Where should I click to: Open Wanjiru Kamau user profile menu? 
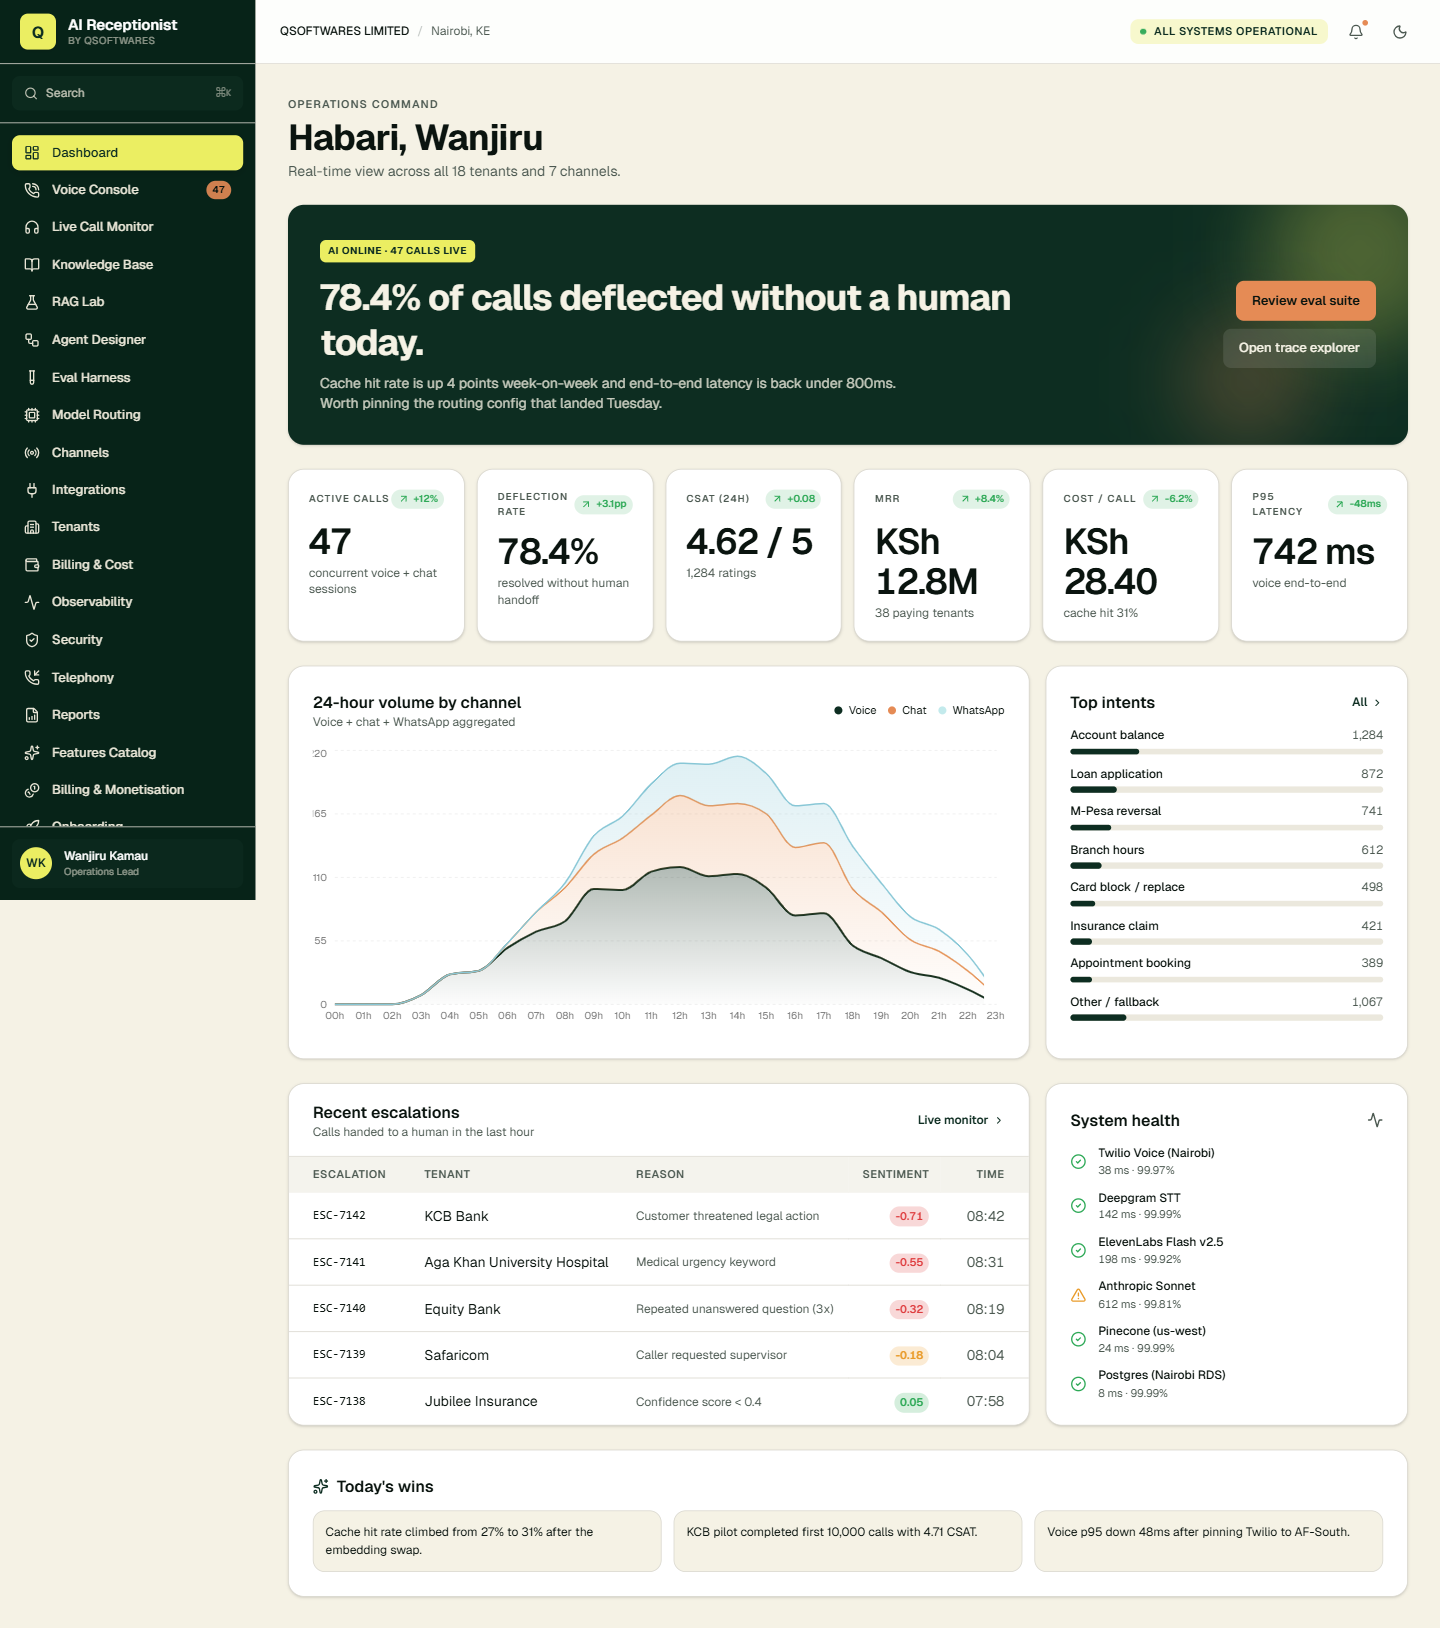pyautogui.click(x=128, y=863)
